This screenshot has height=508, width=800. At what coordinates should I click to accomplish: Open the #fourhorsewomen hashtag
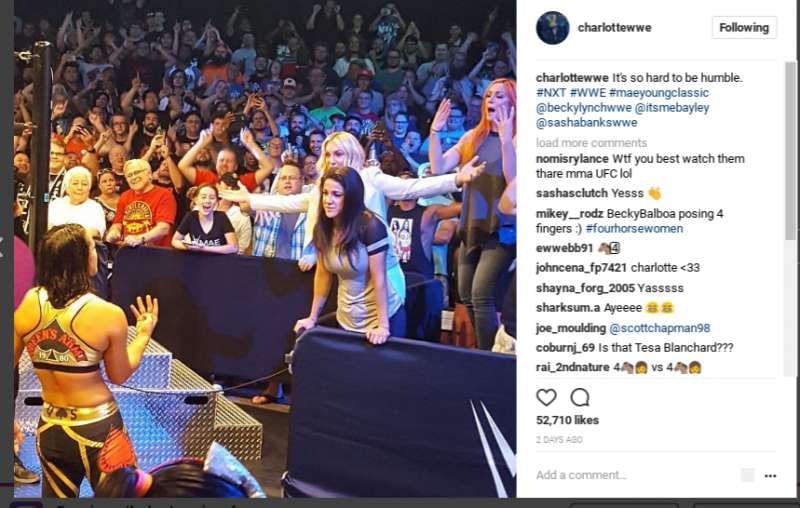pyautogui.click(x=634, y=228)
